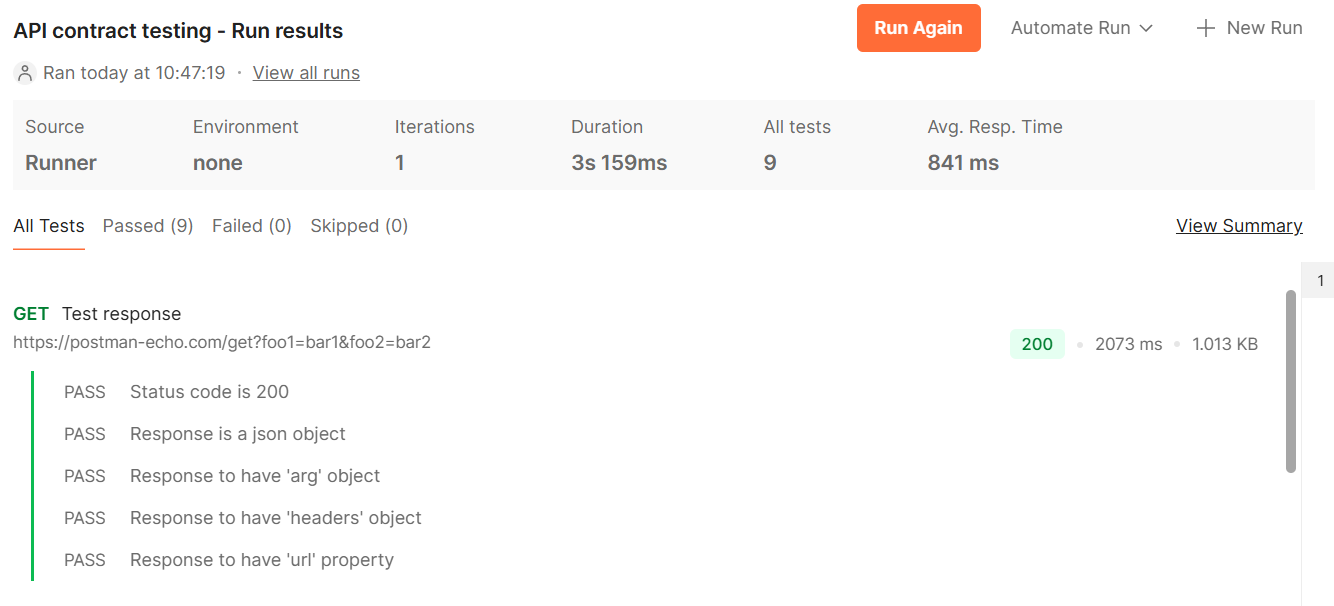Screen dimensions: 1334x606
Task: Switch to the Passed (9) tab
Action: point(148,226)
